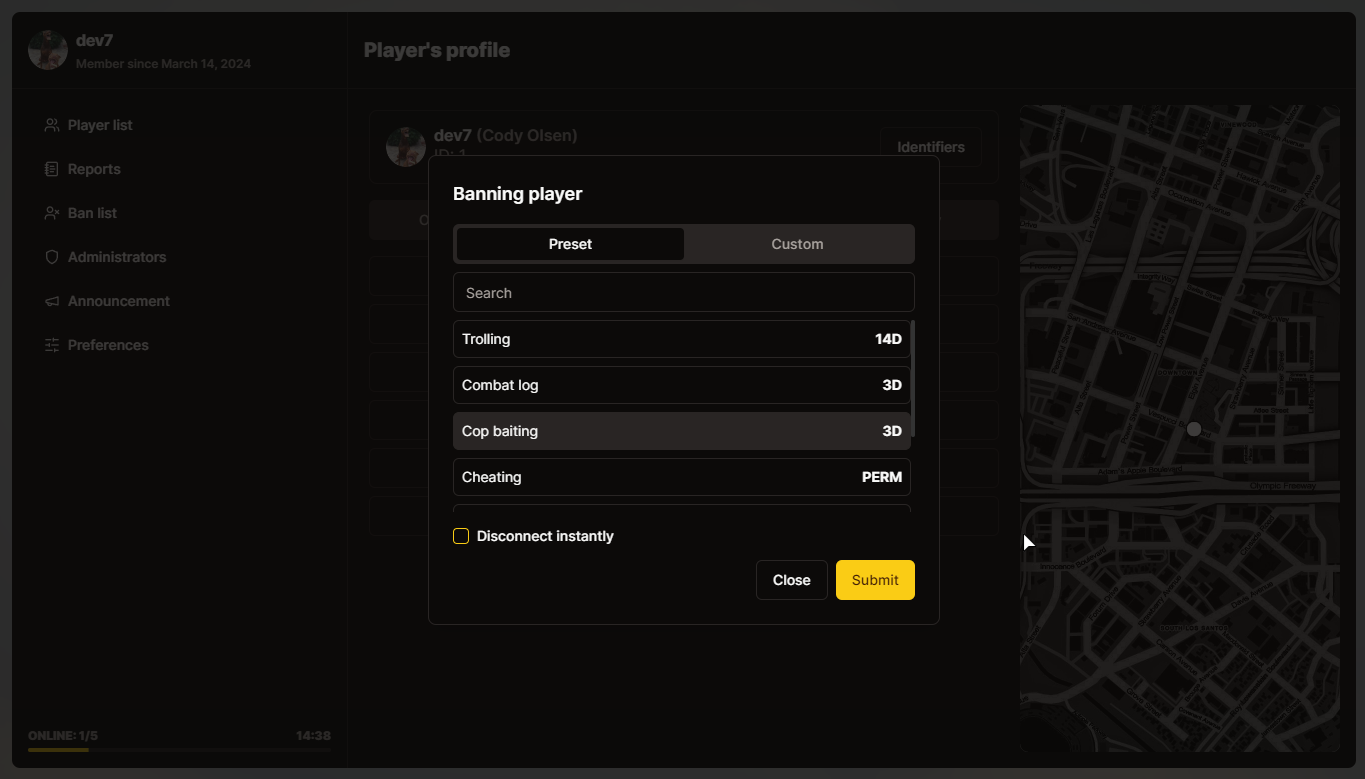Viewport: 1365px width, 779px height.
Task: Select the Preset ban tab
Action: [x=569, y=243]
